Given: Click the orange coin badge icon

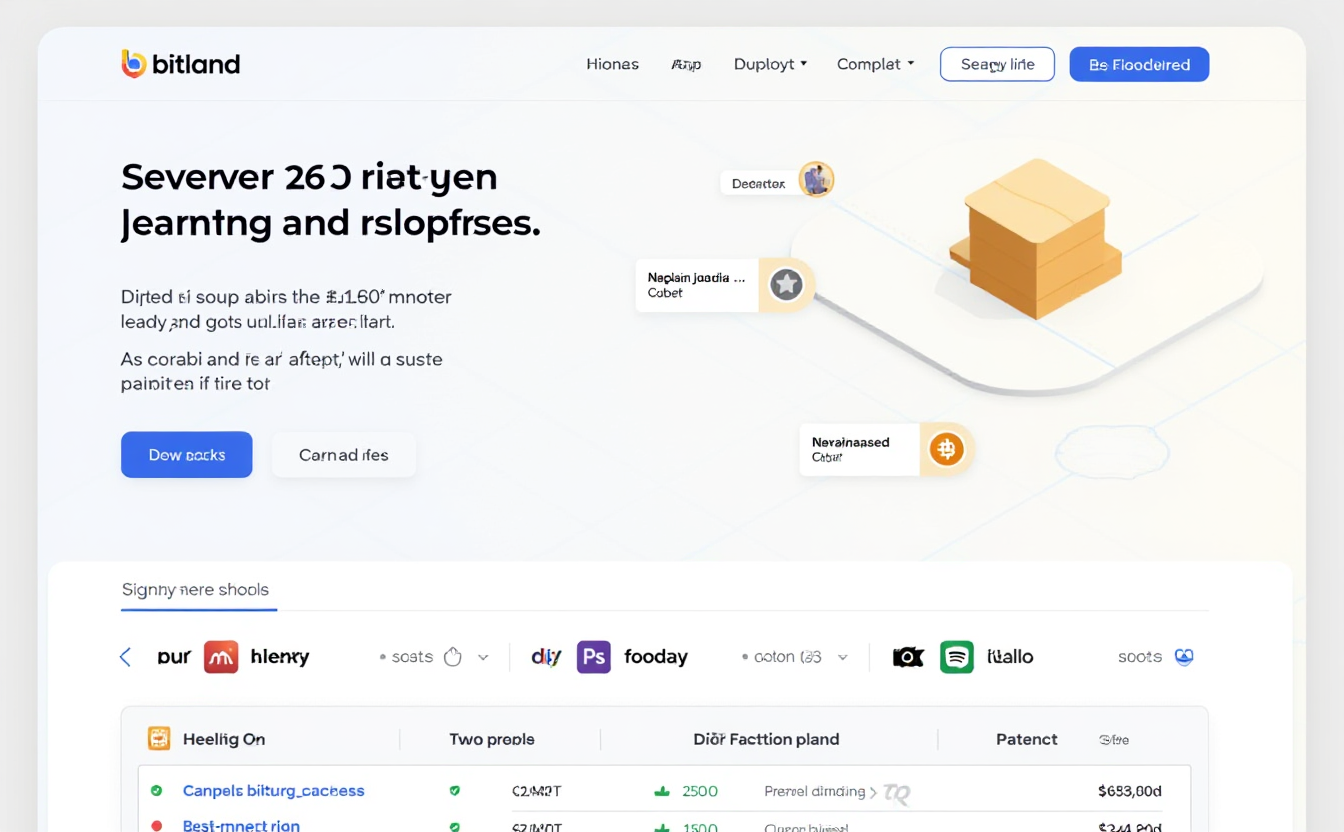Looking at the screenshot, I should click(x=946, y=449).
